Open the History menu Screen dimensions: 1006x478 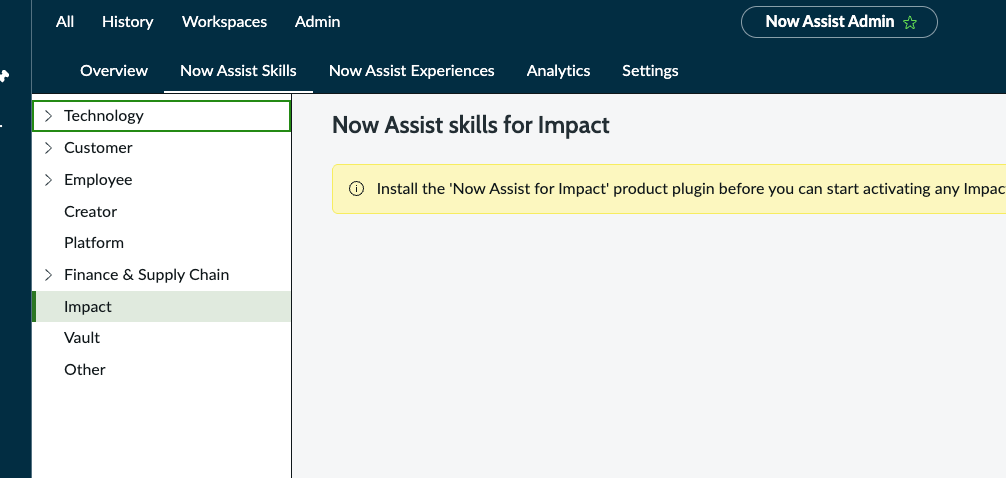pos(128,22)
